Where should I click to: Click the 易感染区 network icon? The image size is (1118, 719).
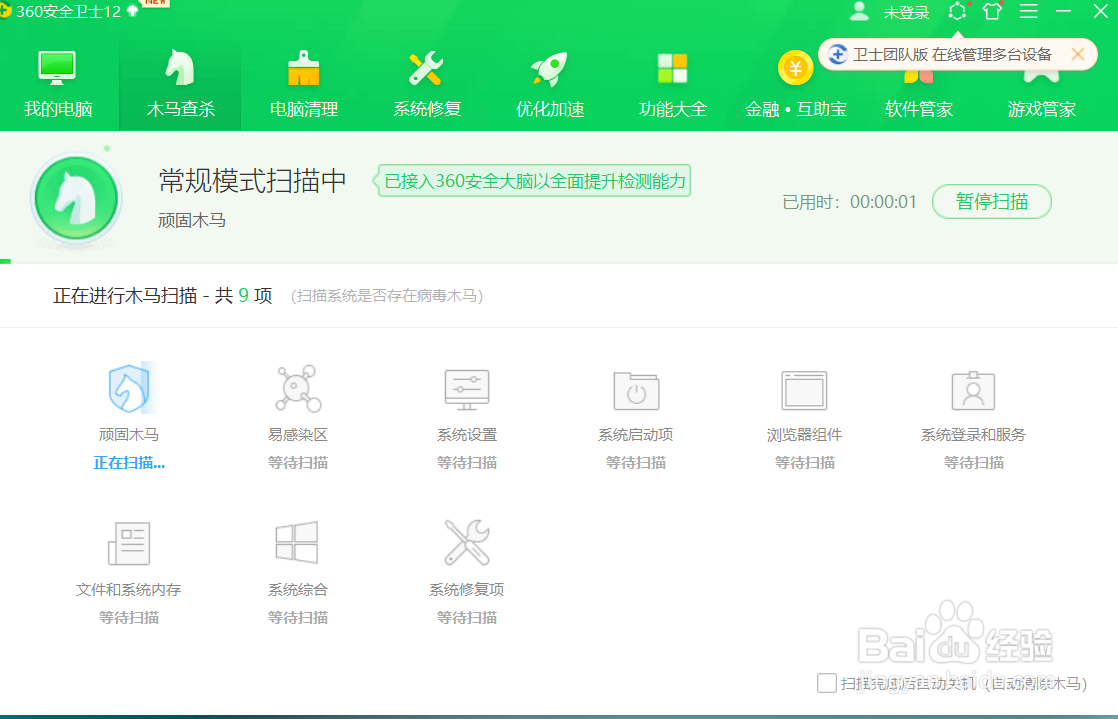pyautogui.click(x=298, y=389)
